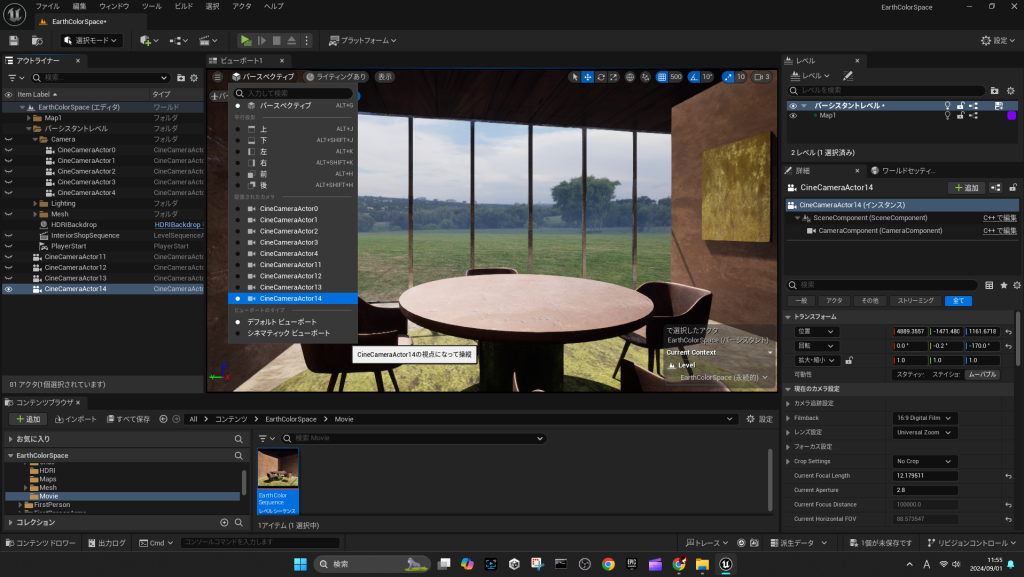Hide the Map1 level using its eye icon
Viewport: 1024px width, 577px height.
pos(793,115)
